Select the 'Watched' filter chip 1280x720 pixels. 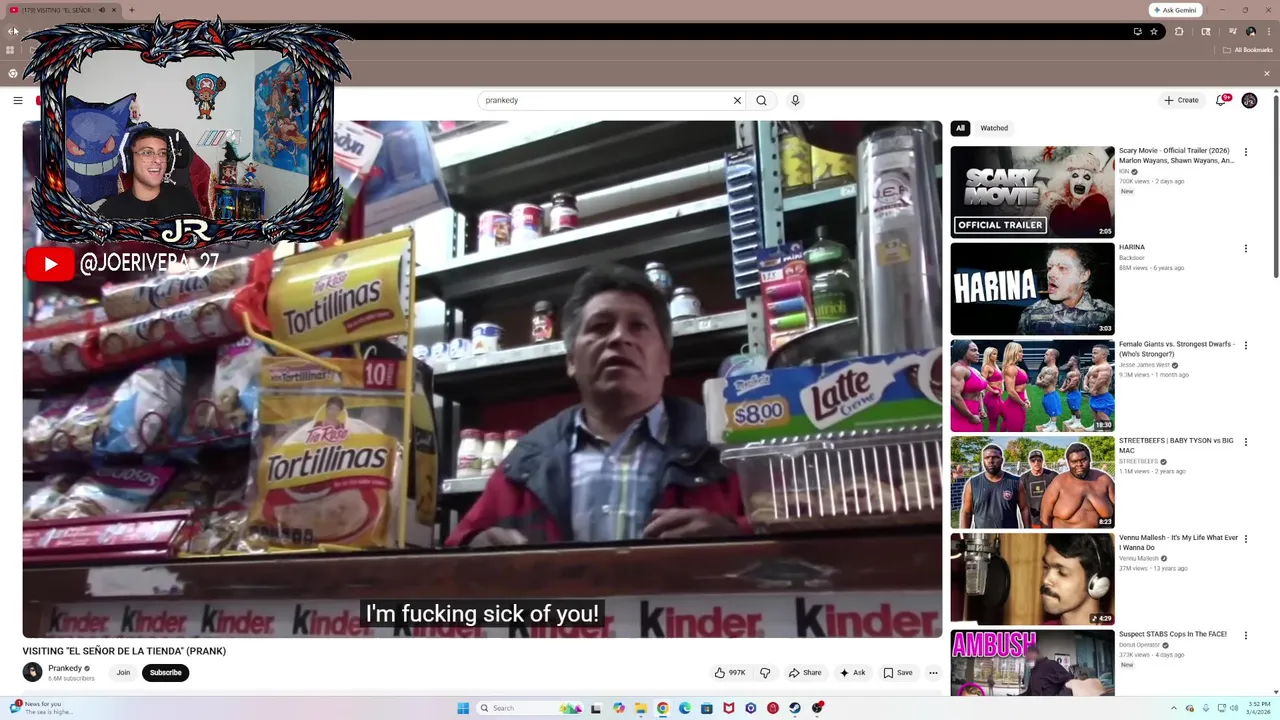coord(994,128)
